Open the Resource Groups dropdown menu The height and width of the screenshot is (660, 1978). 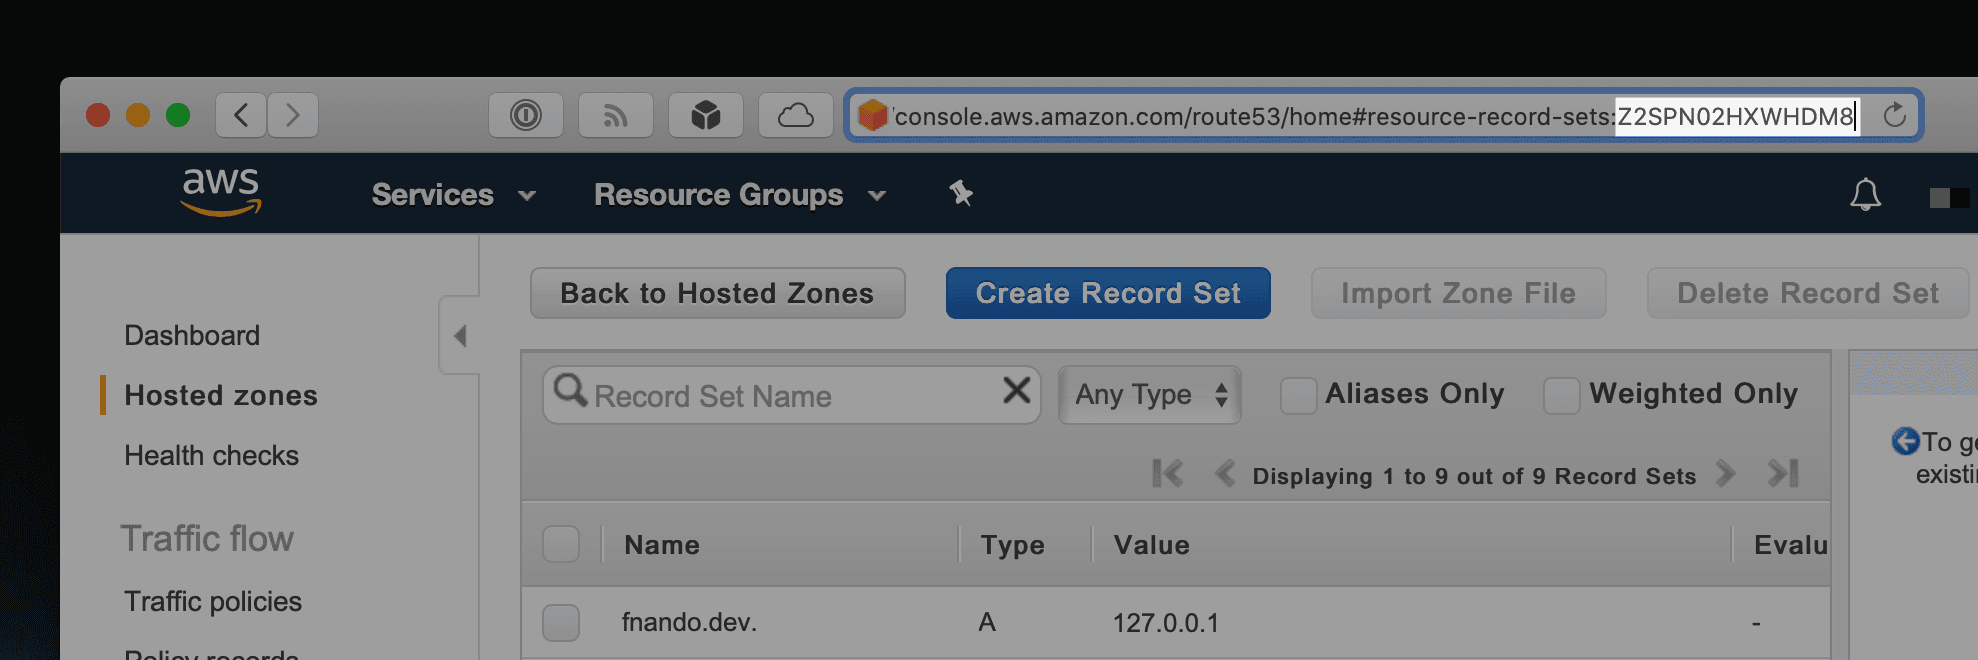(740, 194)
